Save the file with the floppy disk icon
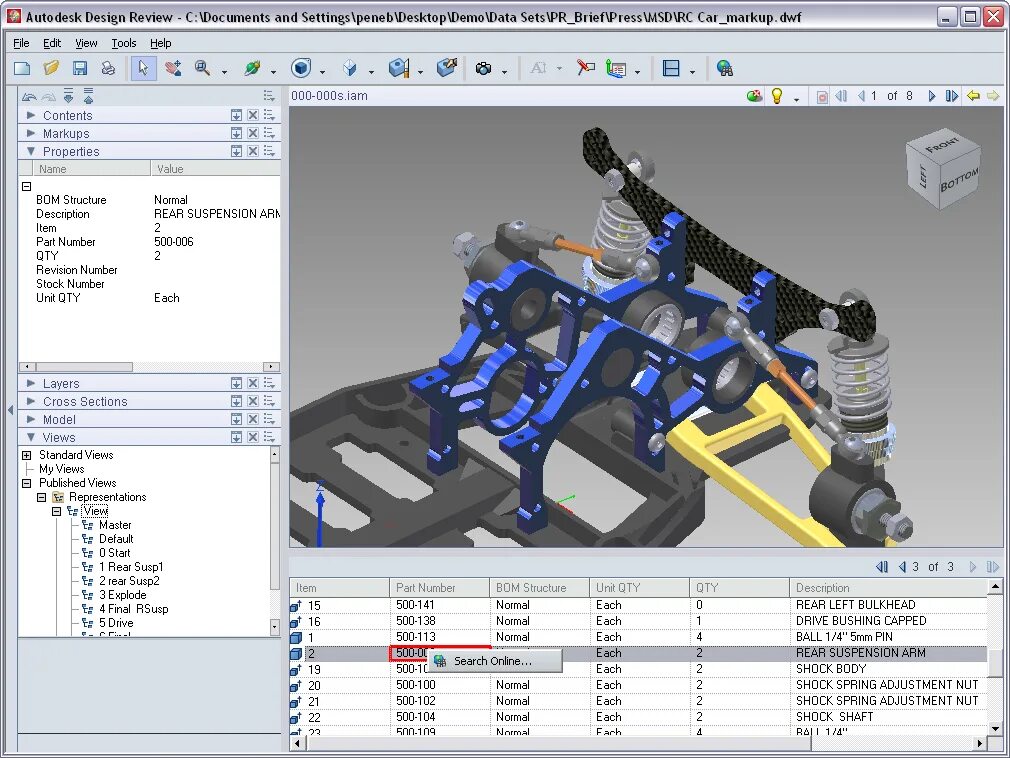 tap(80, 68)
